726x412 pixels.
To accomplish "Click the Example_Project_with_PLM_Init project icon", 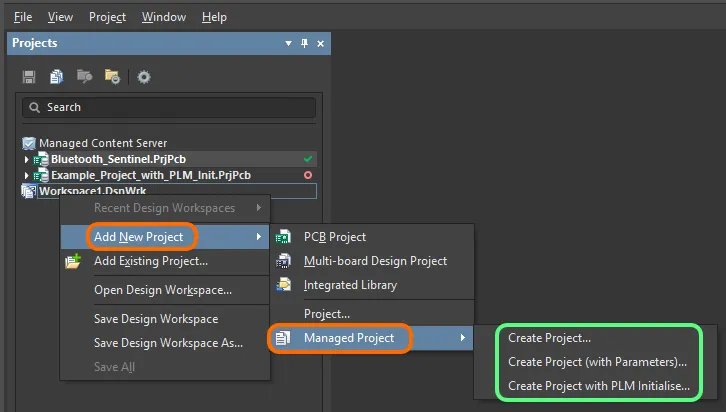I will [41, 175].
